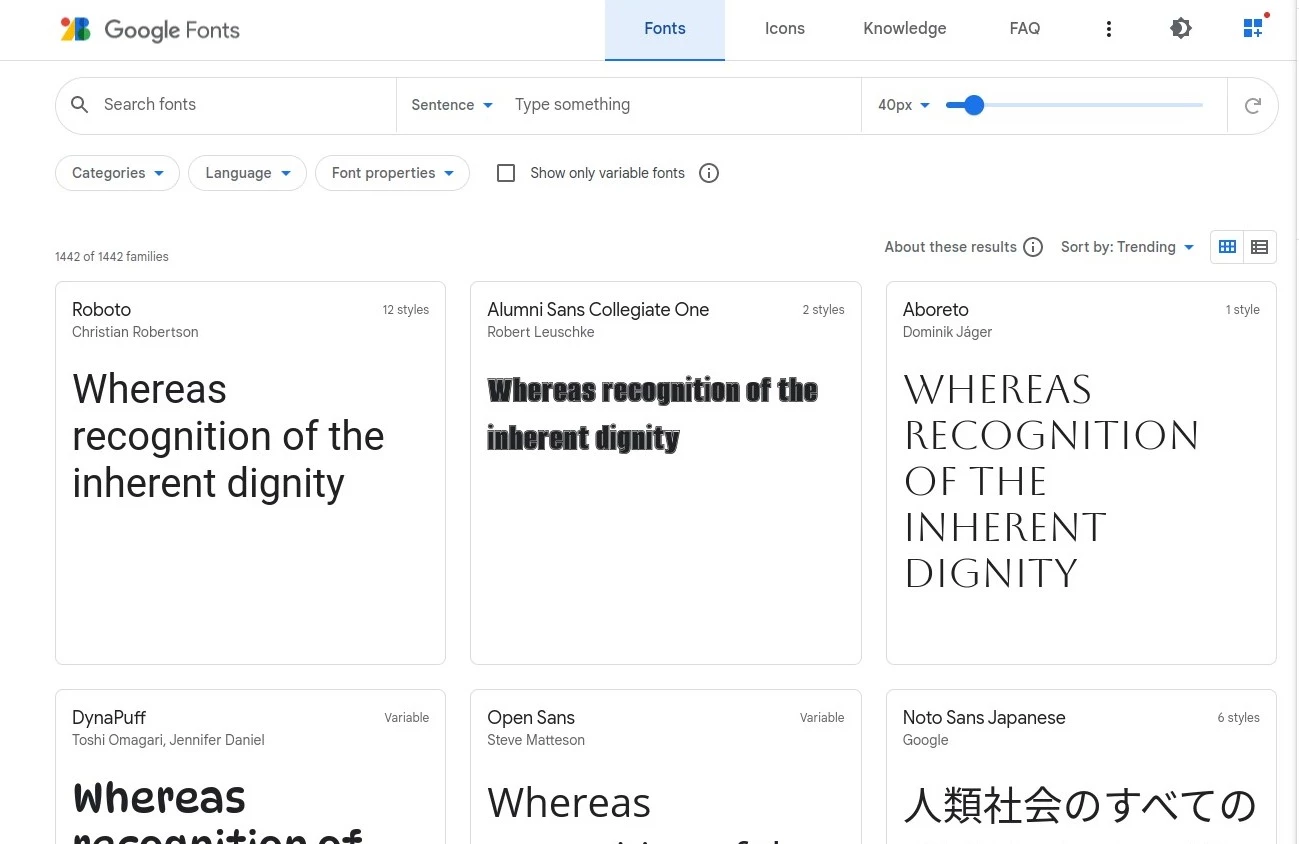Open the Knowledge section
Viewport: 1299px width, 844px height.
(904, 28)
